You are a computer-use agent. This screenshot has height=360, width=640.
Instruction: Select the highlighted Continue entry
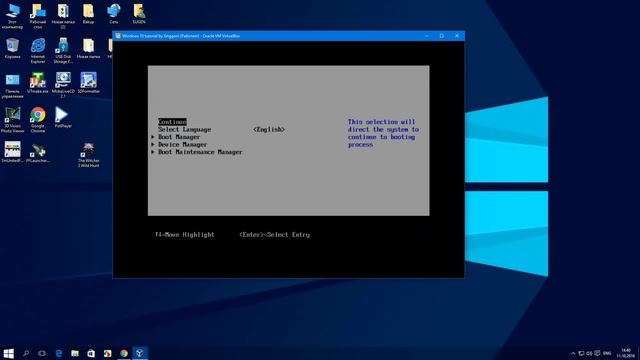coord(172,122)
